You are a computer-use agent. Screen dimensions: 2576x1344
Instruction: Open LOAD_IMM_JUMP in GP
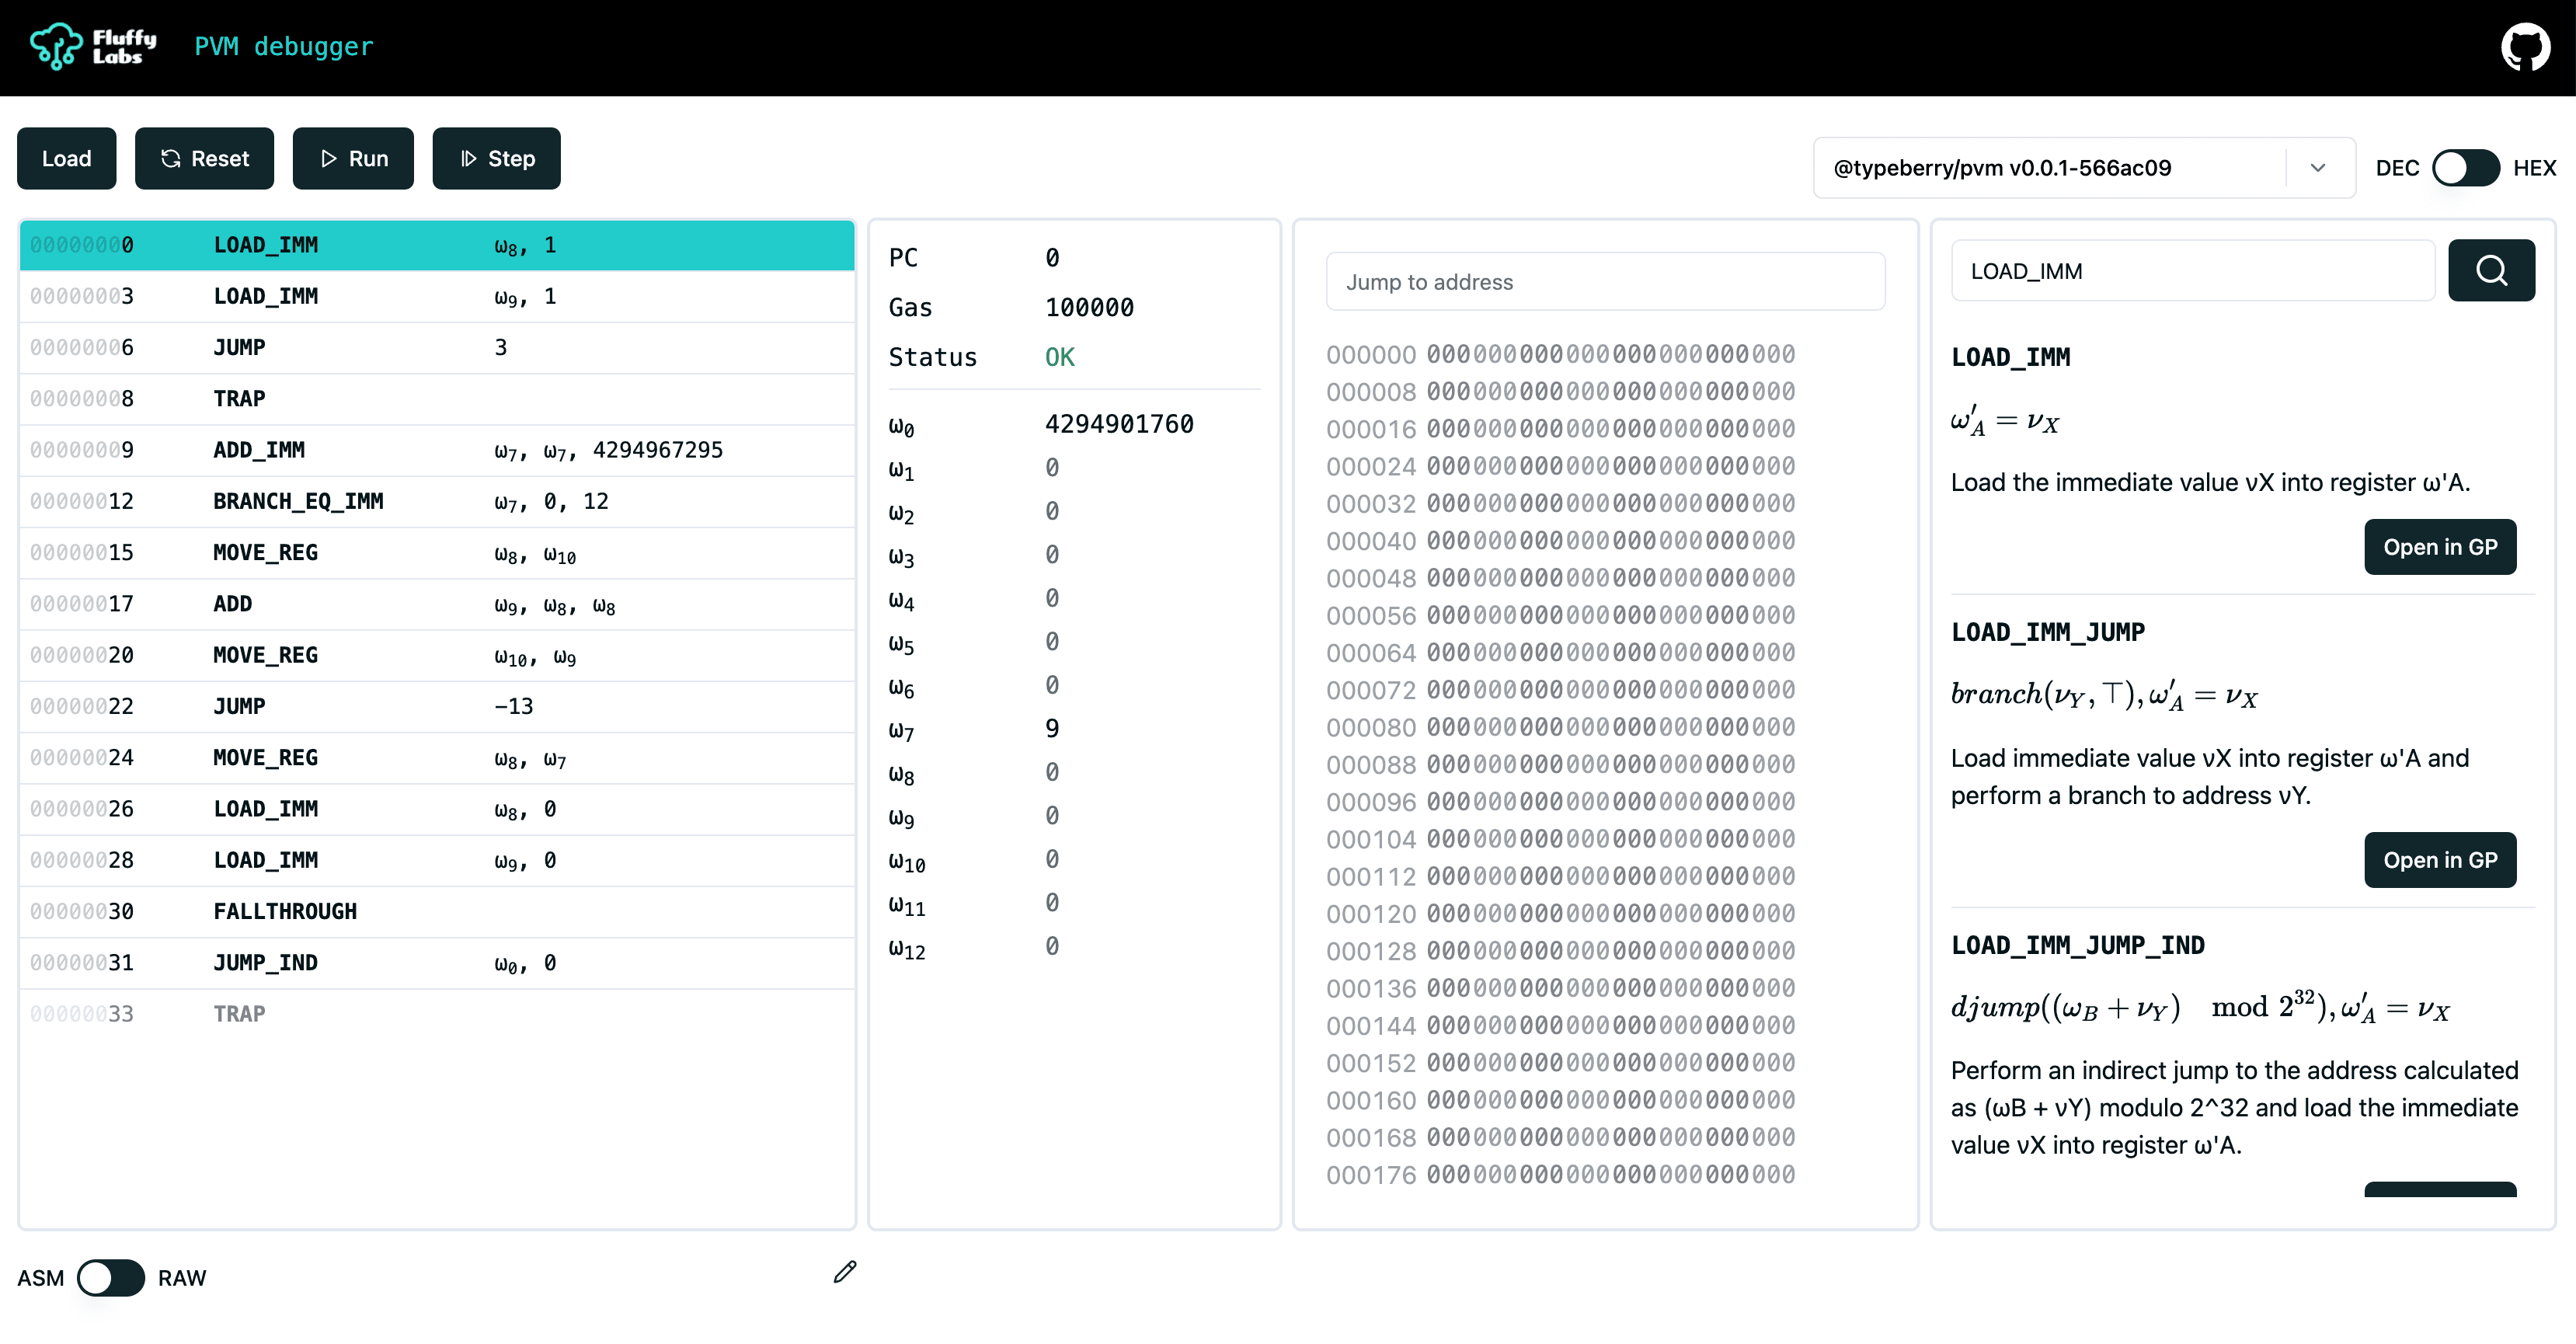tap(2439, 860)
